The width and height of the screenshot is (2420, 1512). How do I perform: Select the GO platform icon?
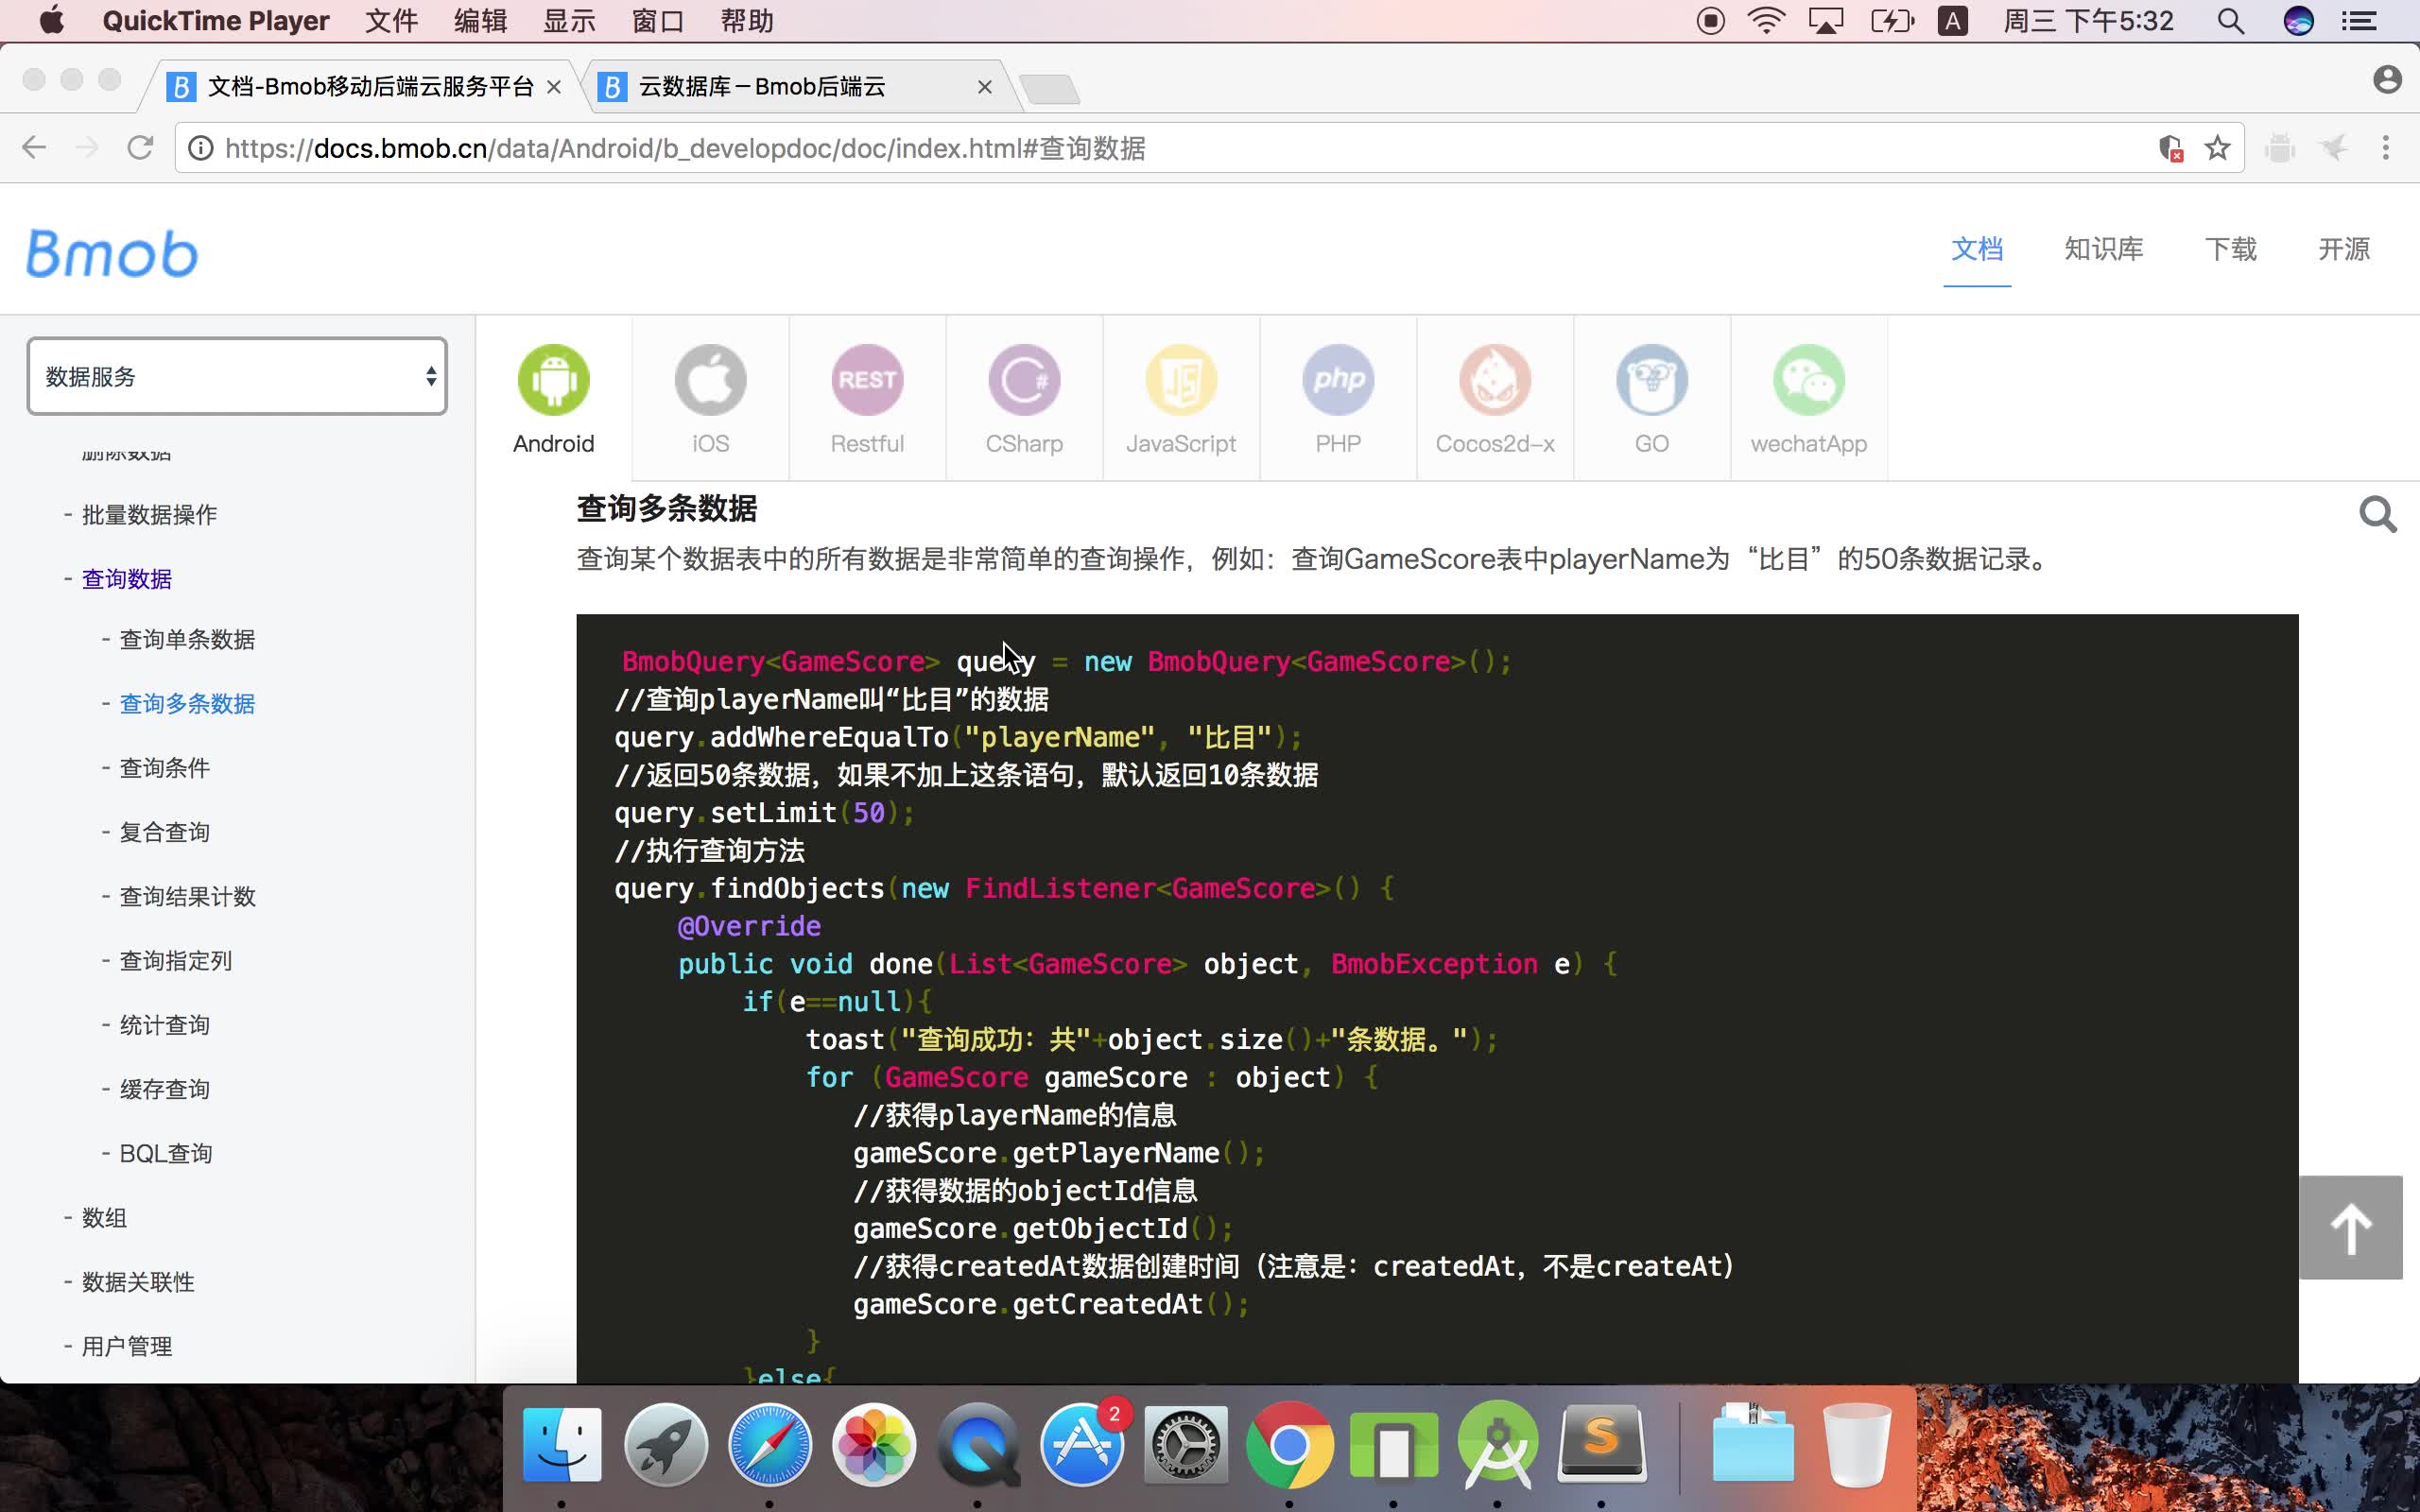[x=1652, y=380]
